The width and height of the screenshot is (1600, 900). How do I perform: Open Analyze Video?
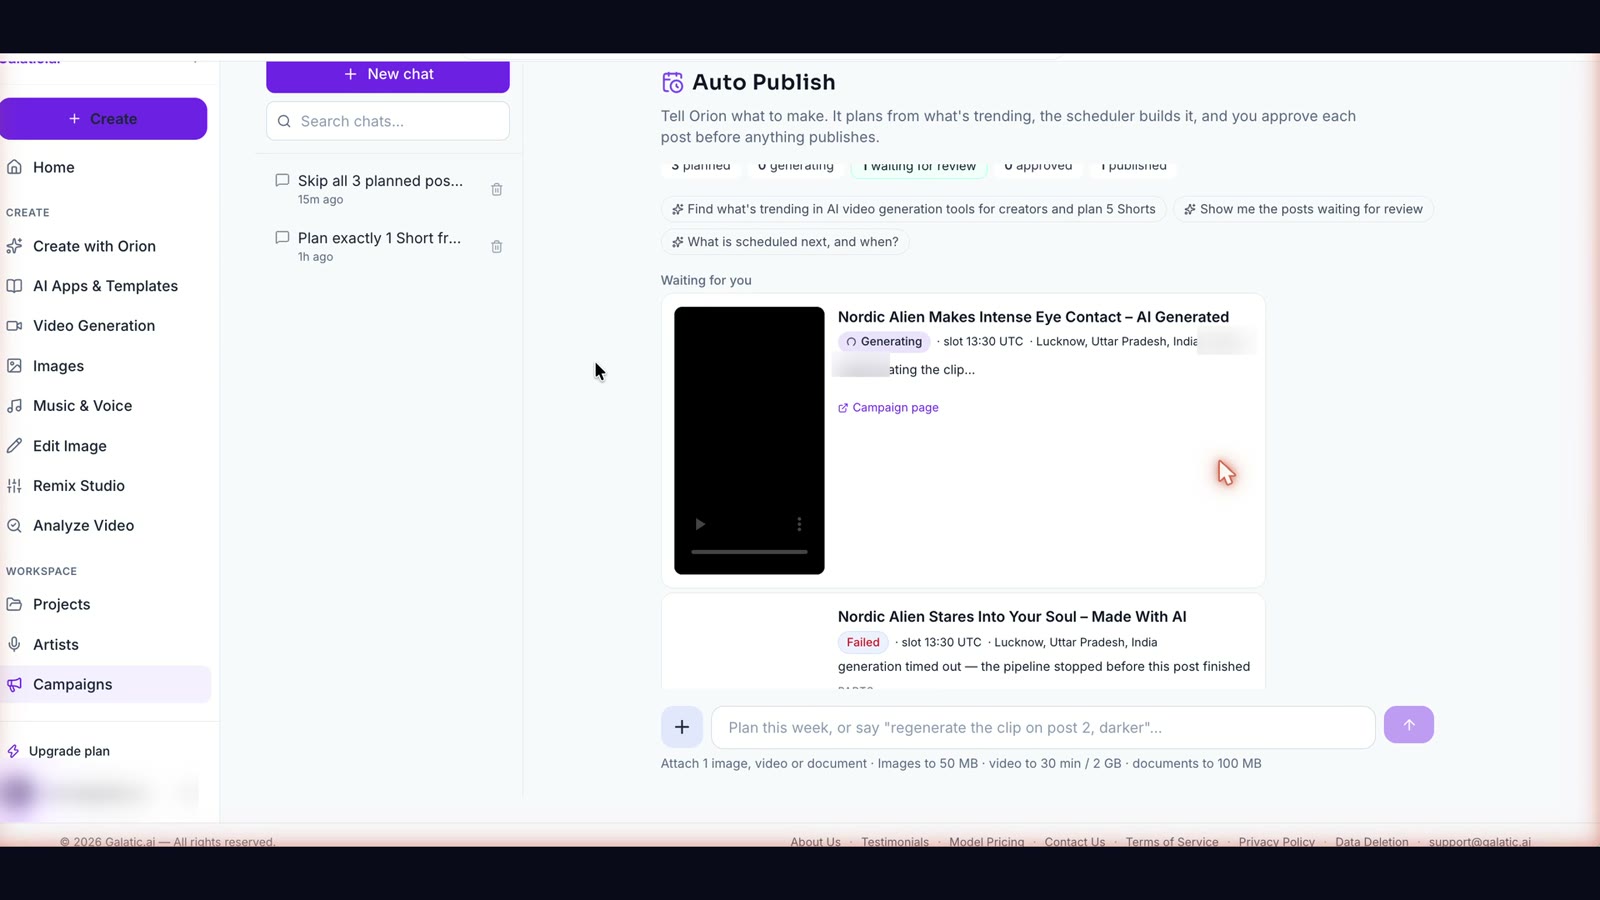83,526
